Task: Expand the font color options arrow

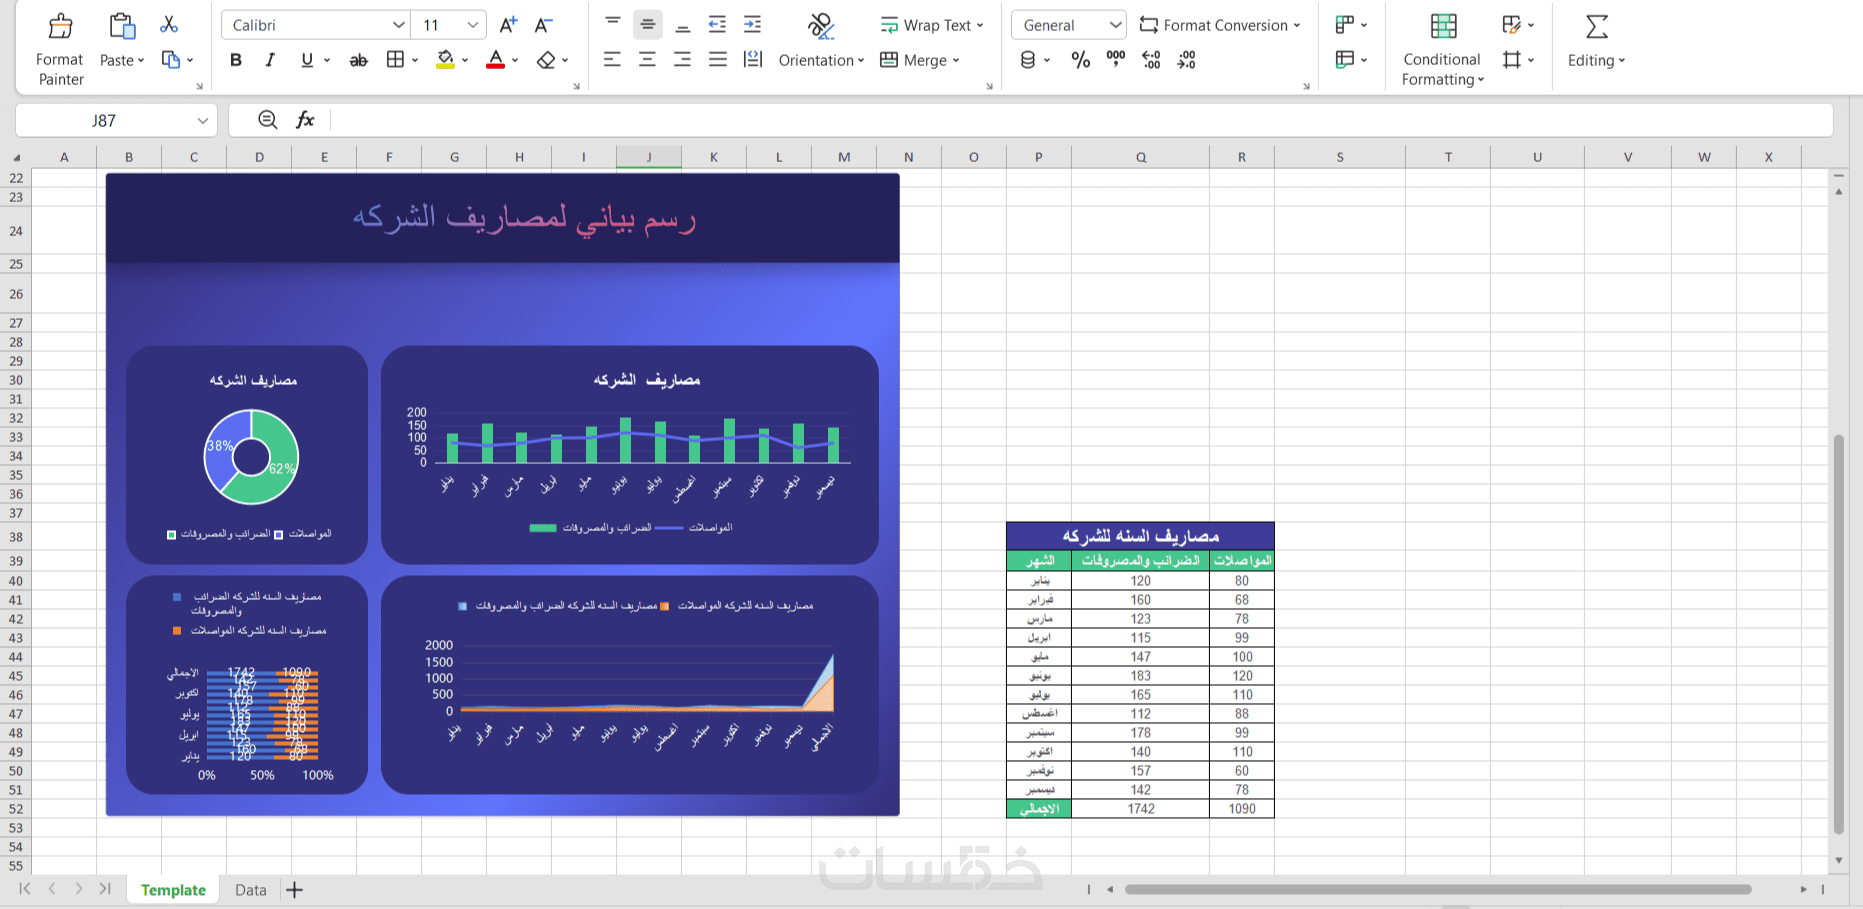Action: click(515, 61)
